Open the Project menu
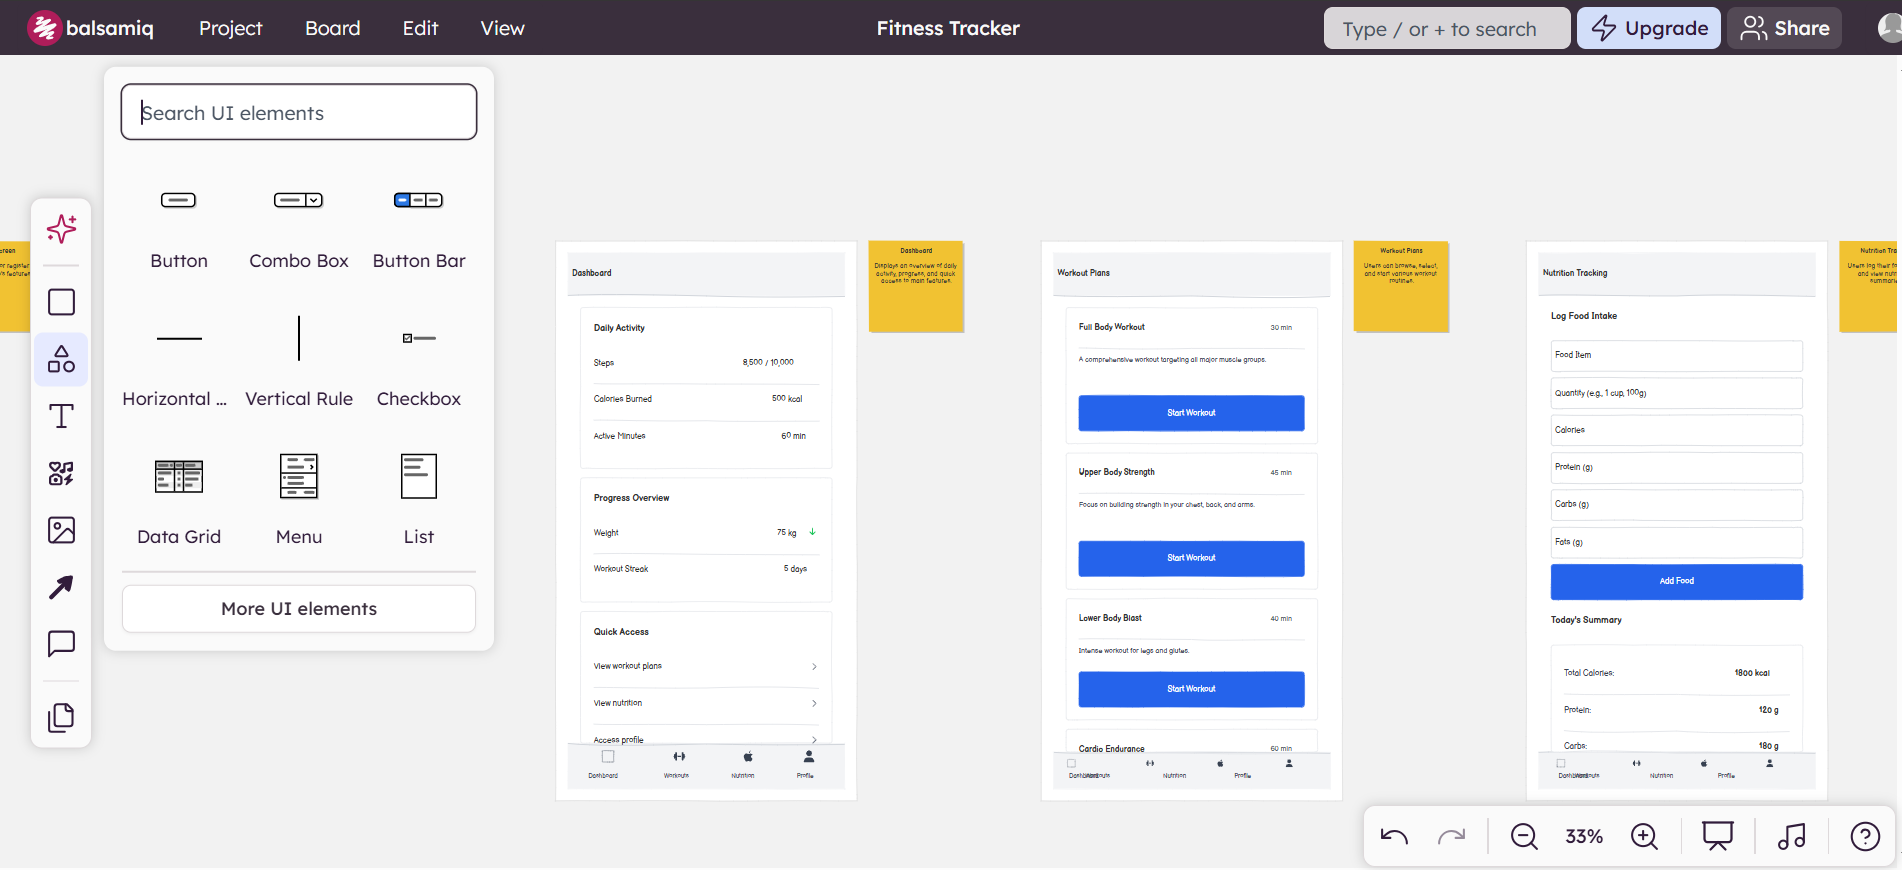 230,28
